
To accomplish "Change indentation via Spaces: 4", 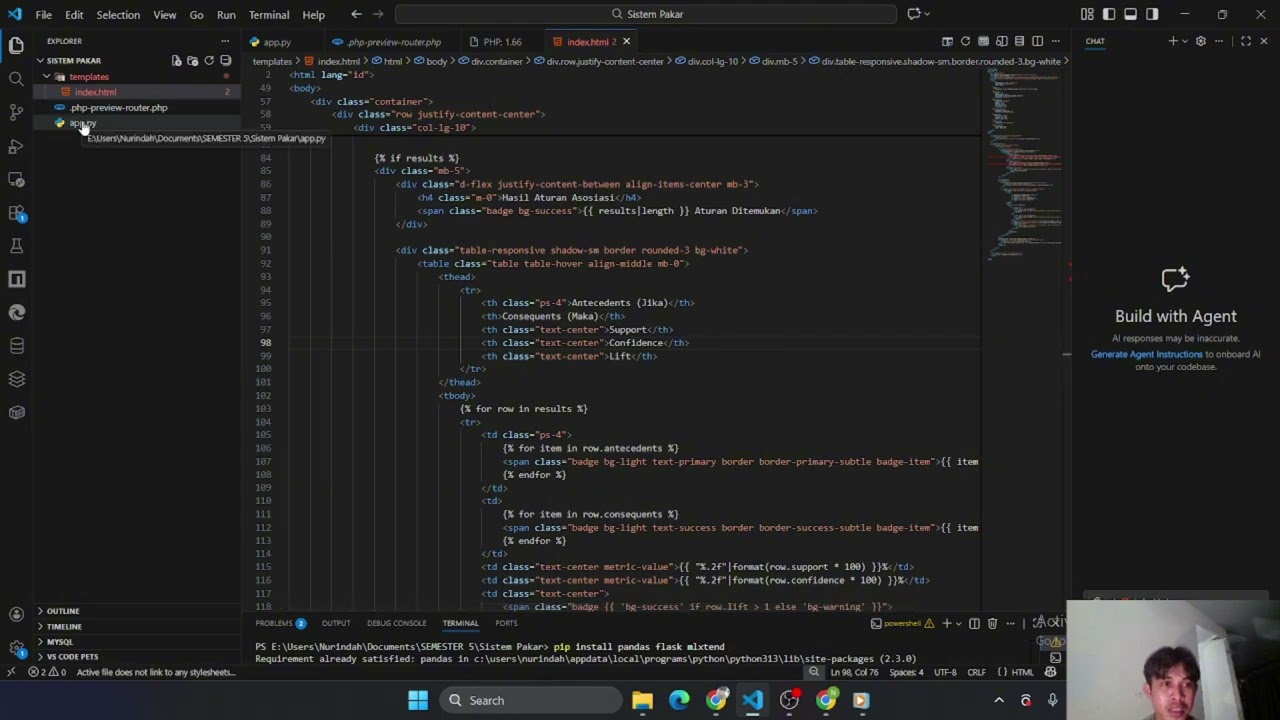I will point(907,672).
